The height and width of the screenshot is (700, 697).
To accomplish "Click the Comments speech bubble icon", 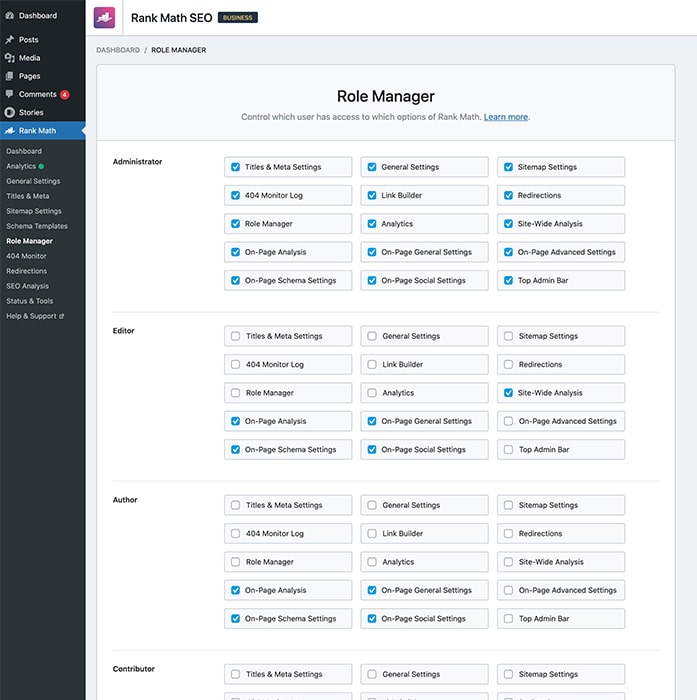I will click(x=9, y=94).
